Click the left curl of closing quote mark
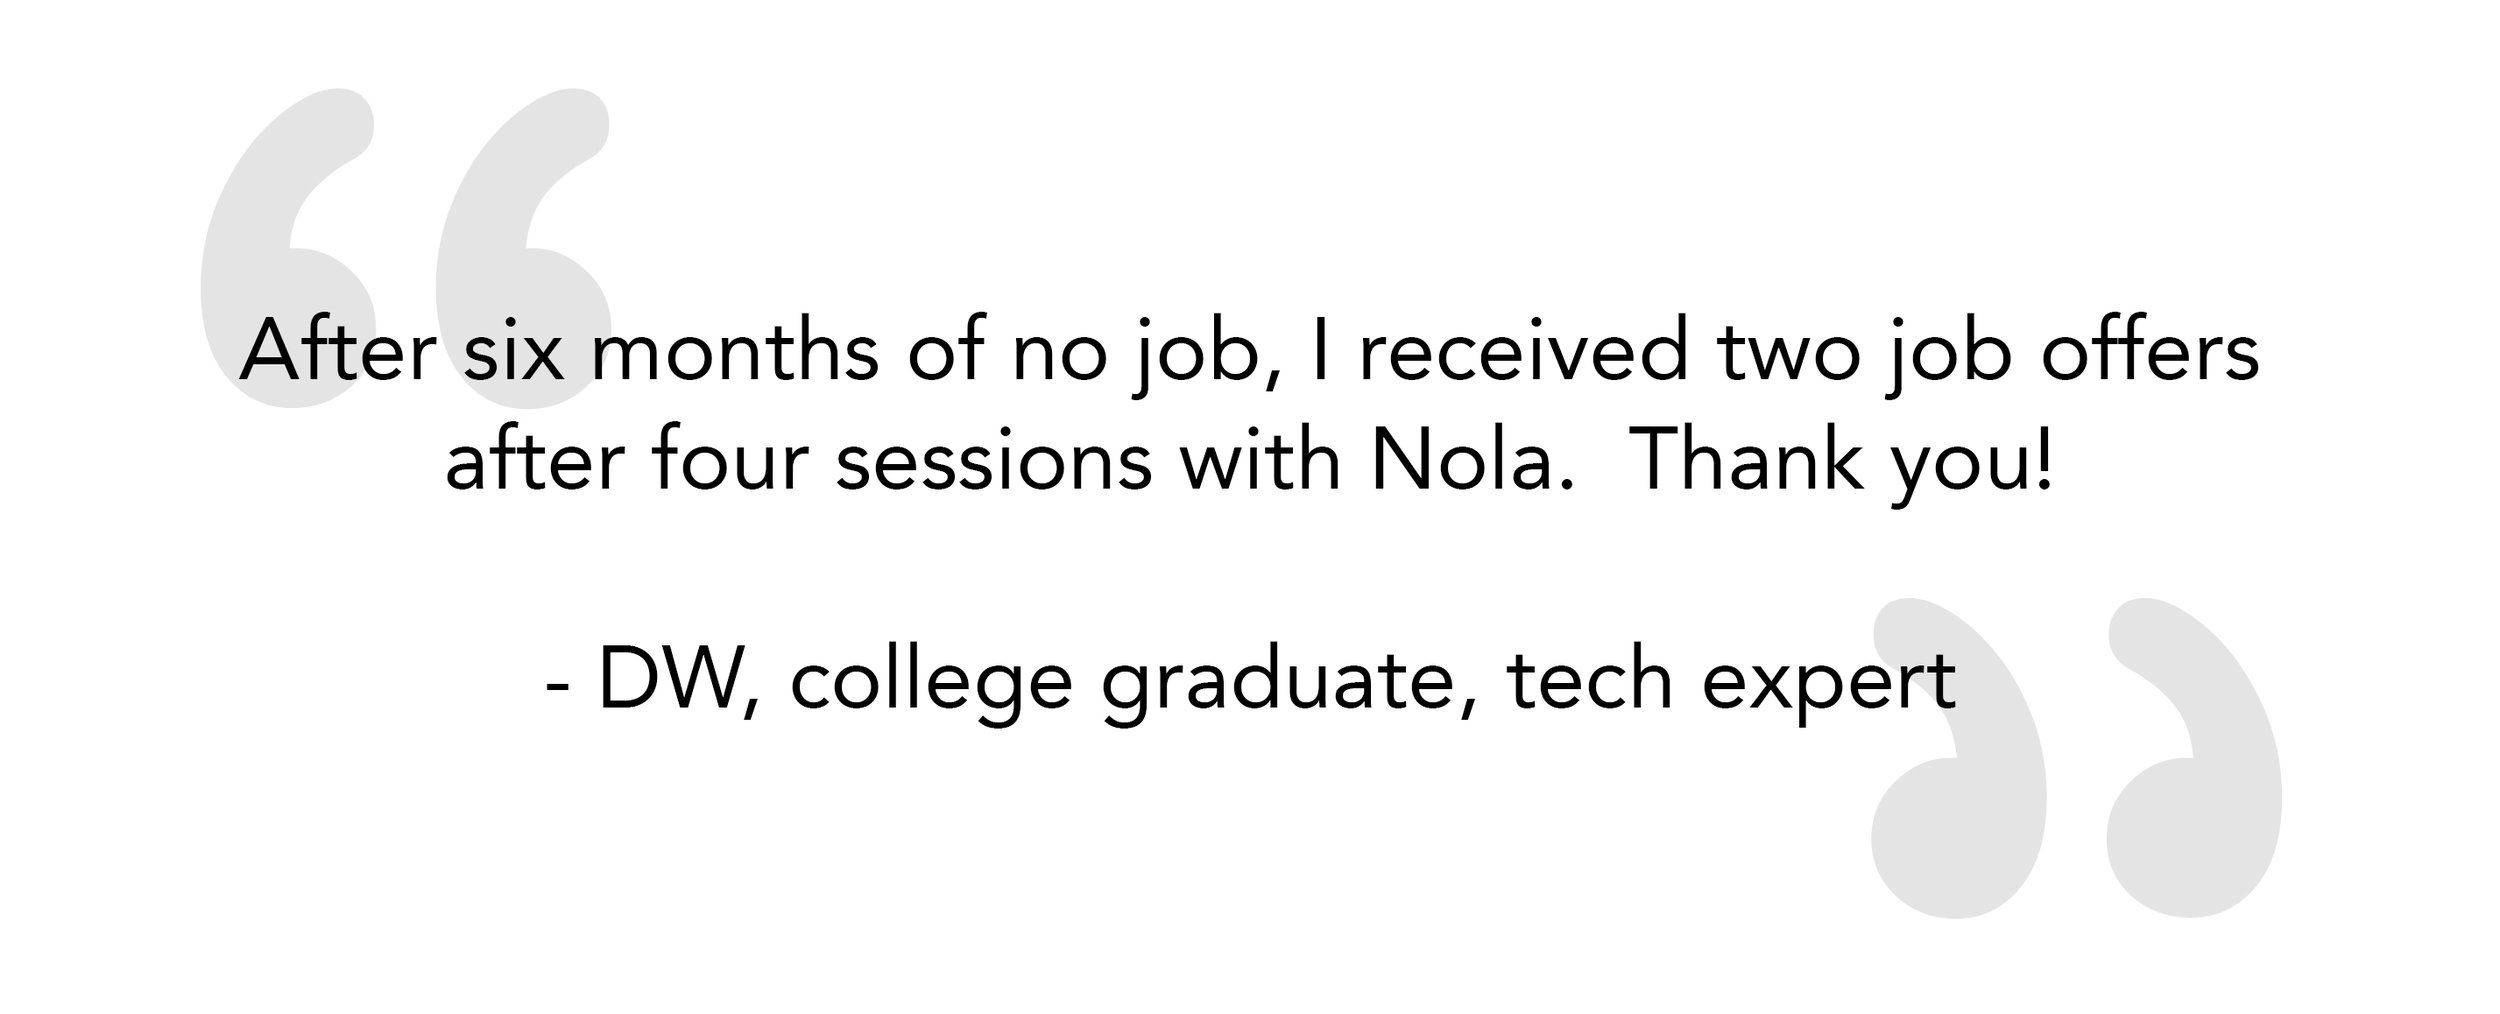Viewport: 2500px width, 1014px height. coord(1959,757)
